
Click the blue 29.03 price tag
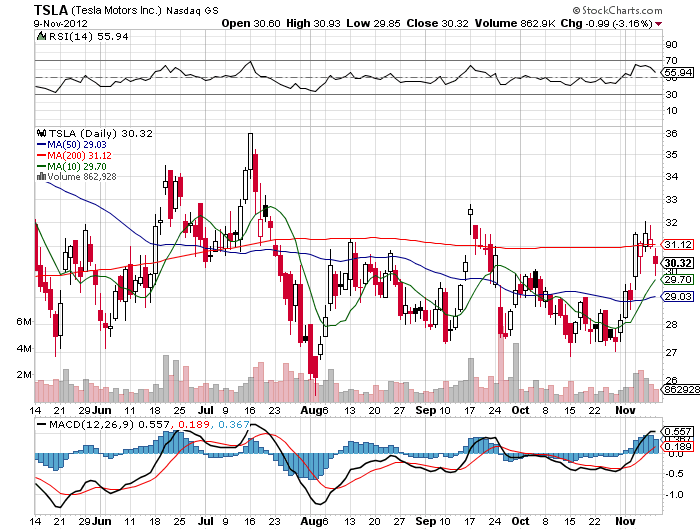tap(678, 296)
